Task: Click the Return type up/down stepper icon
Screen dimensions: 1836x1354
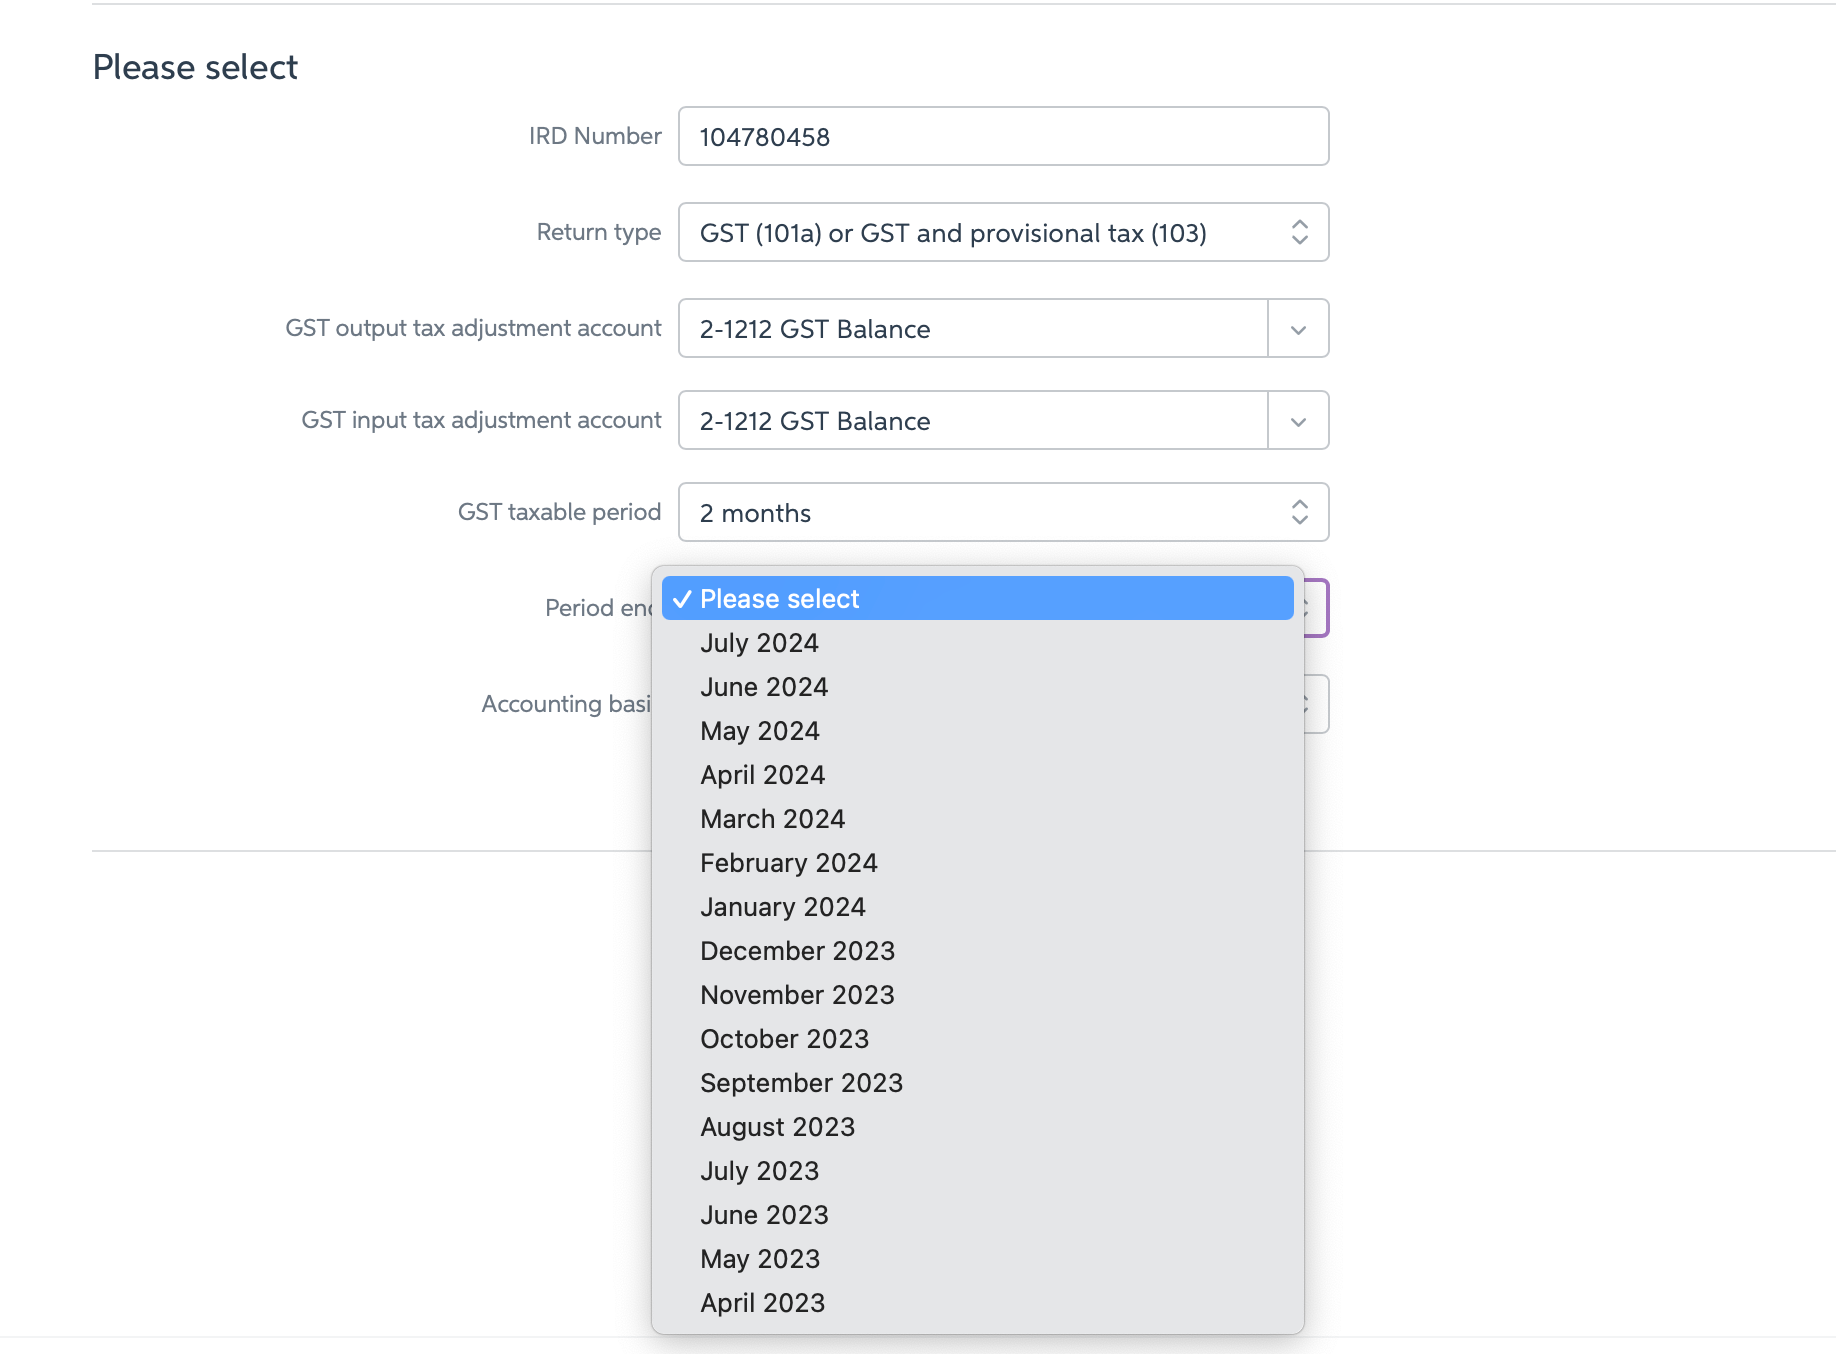Action: pyautogui.click(x=1298, y=232)
